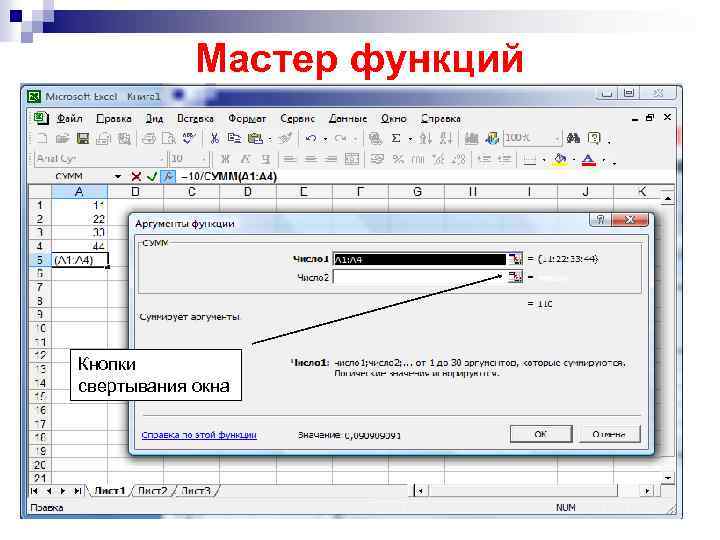Click the Format Painter brush icon
The image size is (720, 540).
coord(286,138)
